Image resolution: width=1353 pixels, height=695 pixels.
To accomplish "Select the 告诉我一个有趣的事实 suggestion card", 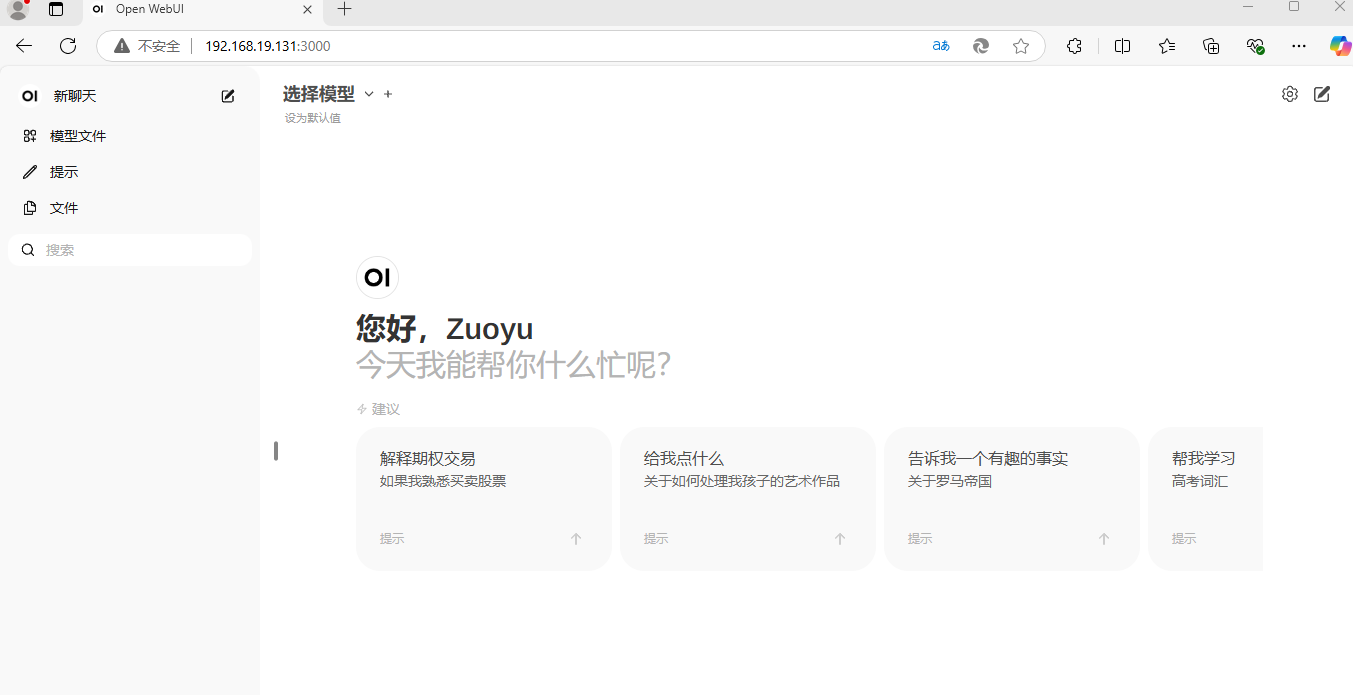I will (x=1012, y=499).
